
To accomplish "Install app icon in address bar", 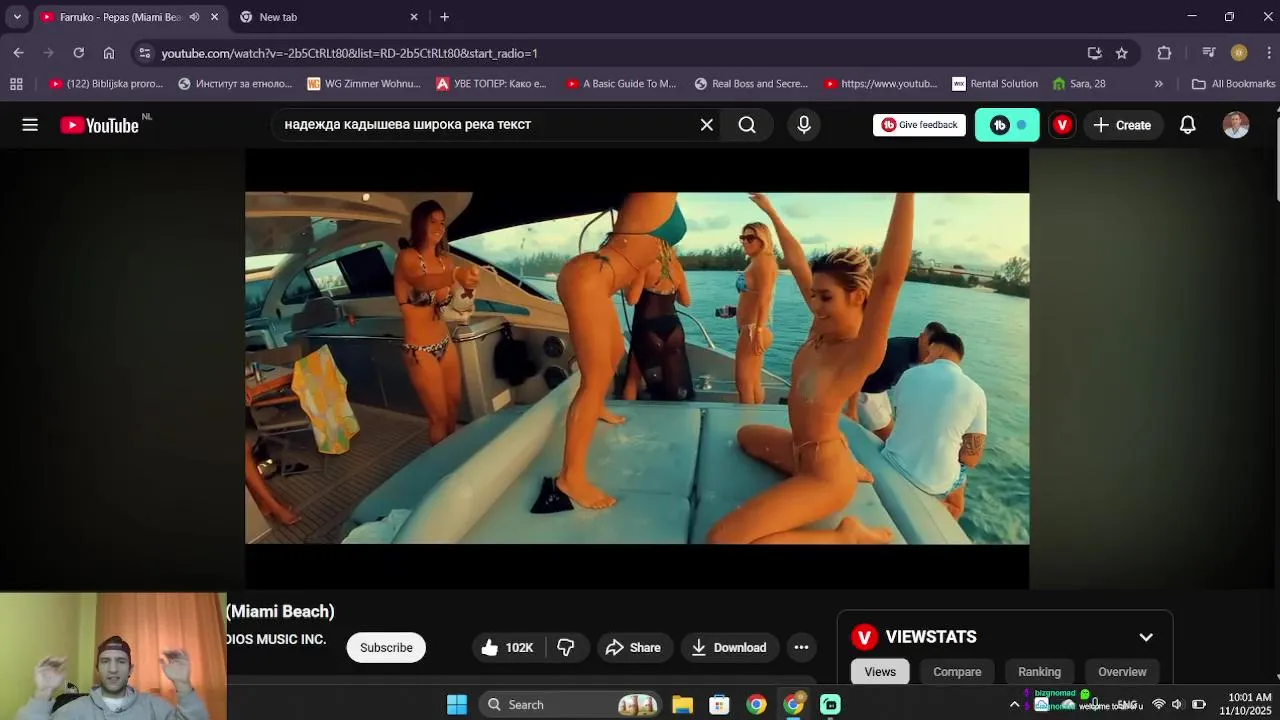I will (1094, 53).
